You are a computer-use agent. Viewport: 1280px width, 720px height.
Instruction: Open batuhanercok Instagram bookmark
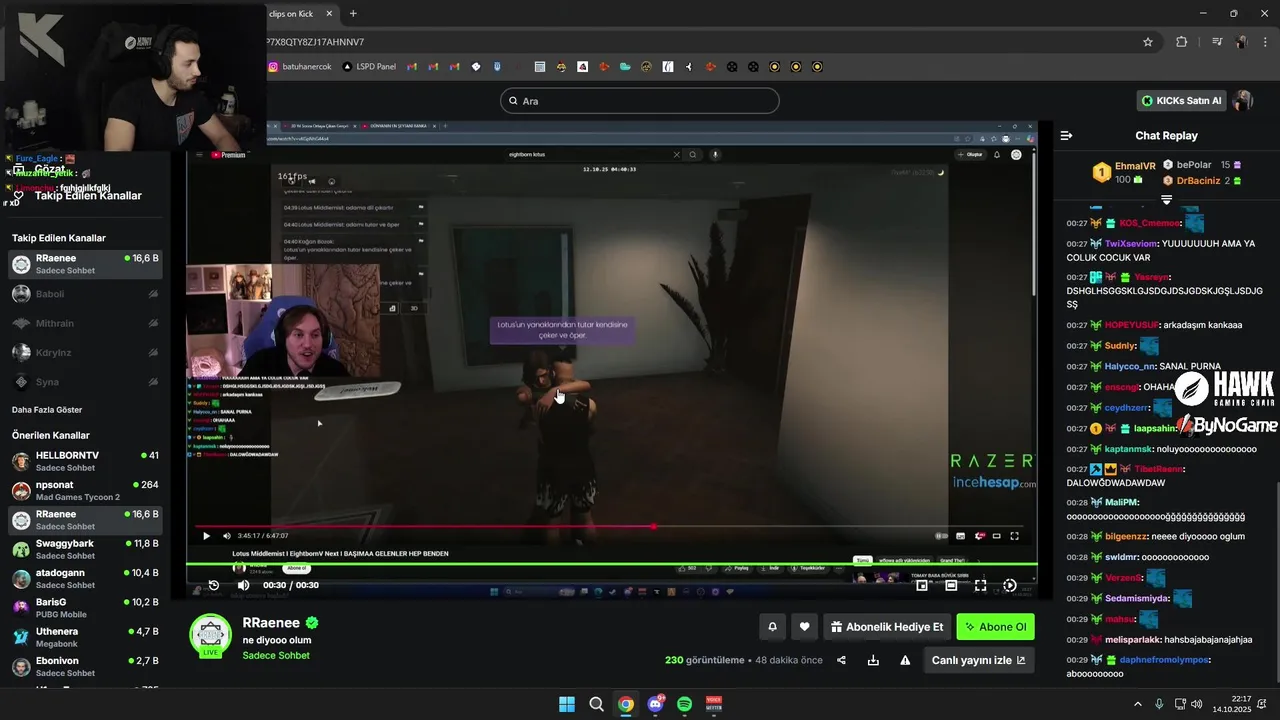click(x=298, y=67)
